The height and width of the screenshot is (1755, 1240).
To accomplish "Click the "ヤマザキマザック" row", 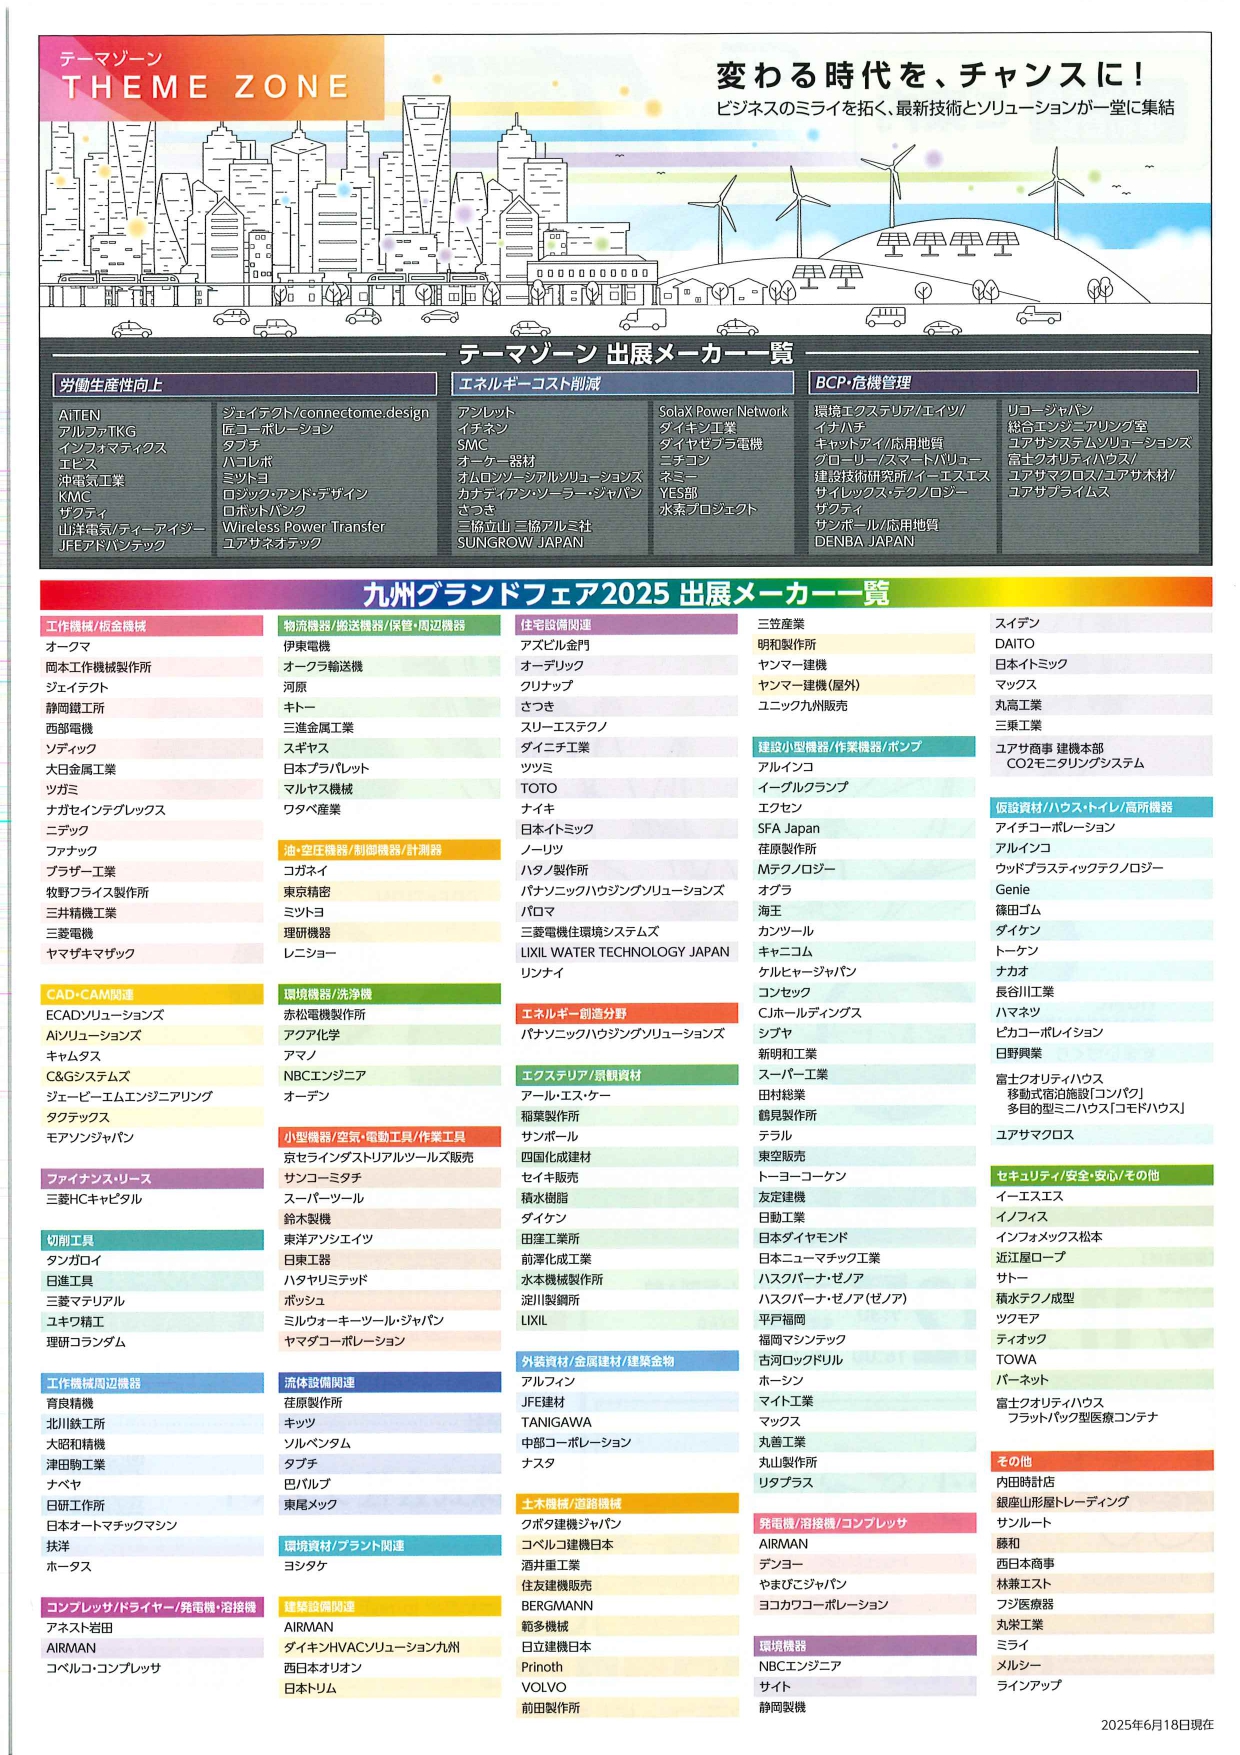I will click(152, 954).
